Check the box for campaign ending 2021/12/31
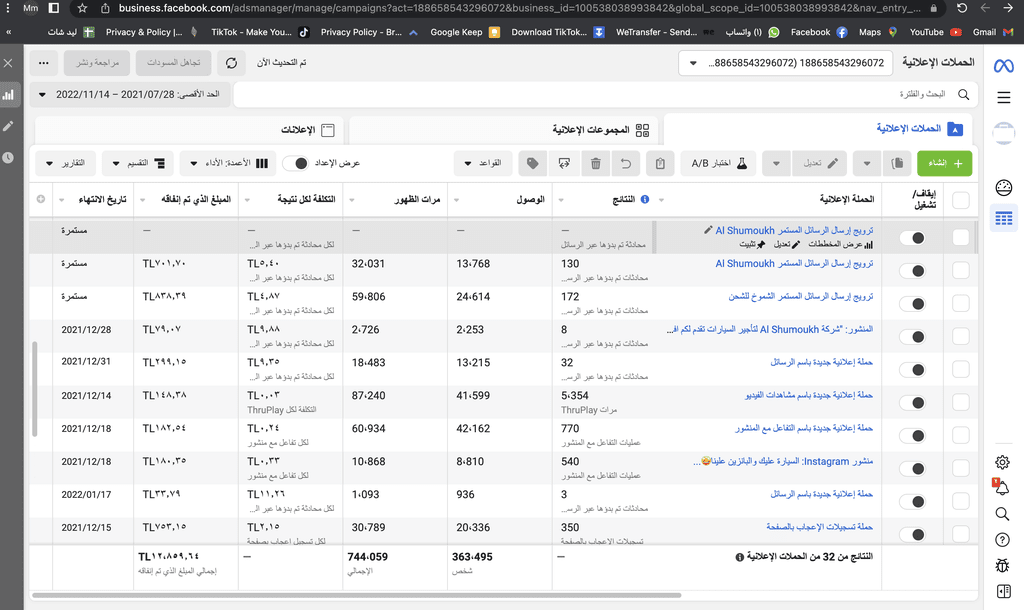This screenshot has width=1024, height=610. [961, 369]
